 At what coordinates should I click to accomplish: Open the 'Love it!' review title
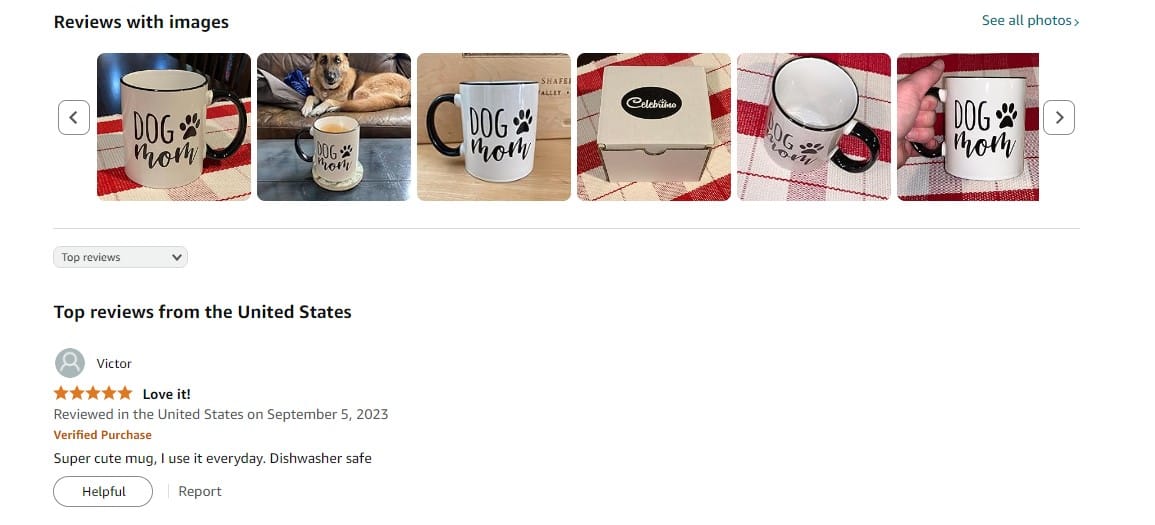tap(166, 394)
